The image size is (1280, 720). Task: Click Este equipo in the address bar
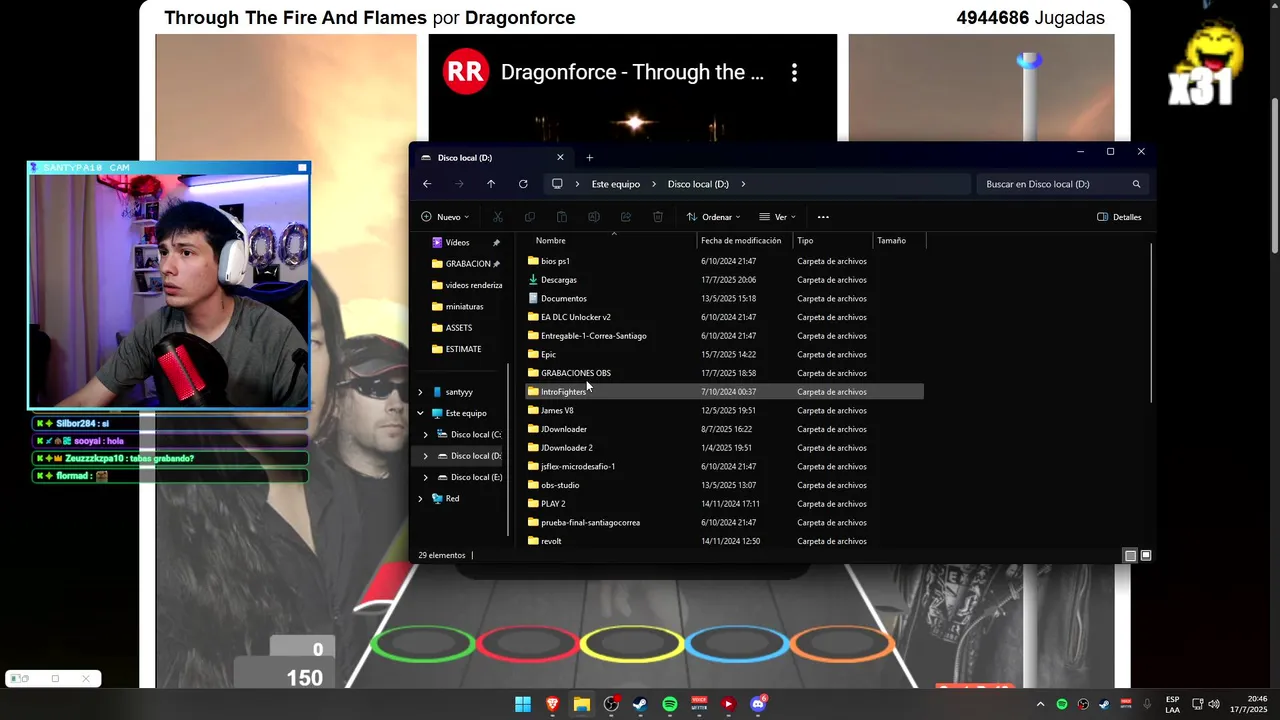[x=616, y=184]
